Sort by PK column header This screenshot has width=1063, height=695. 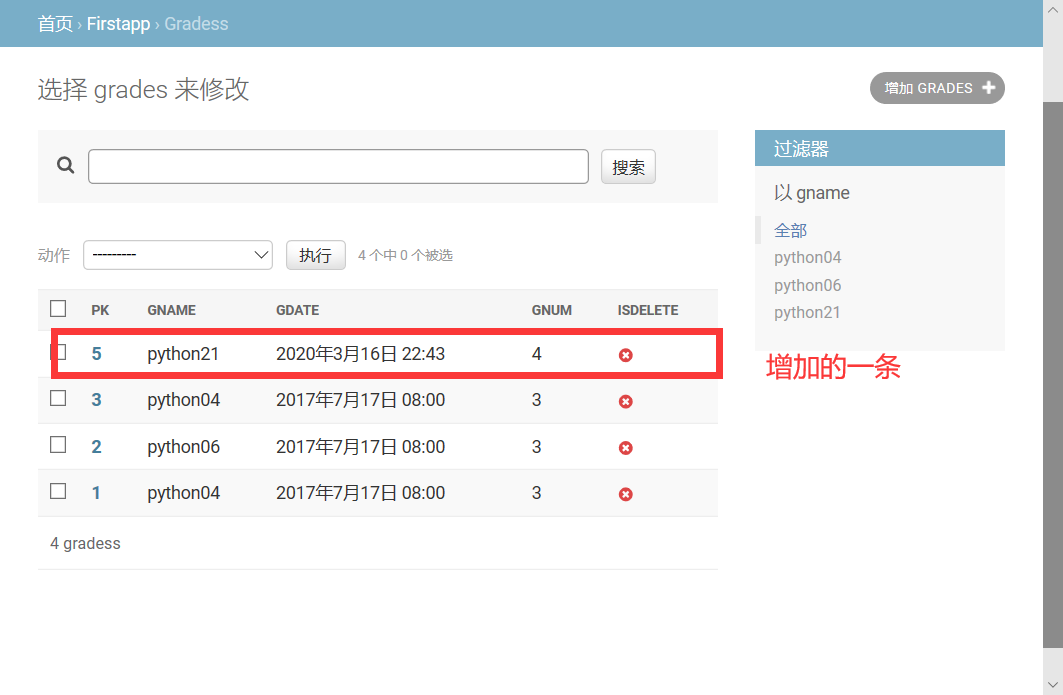coord(100,311)
